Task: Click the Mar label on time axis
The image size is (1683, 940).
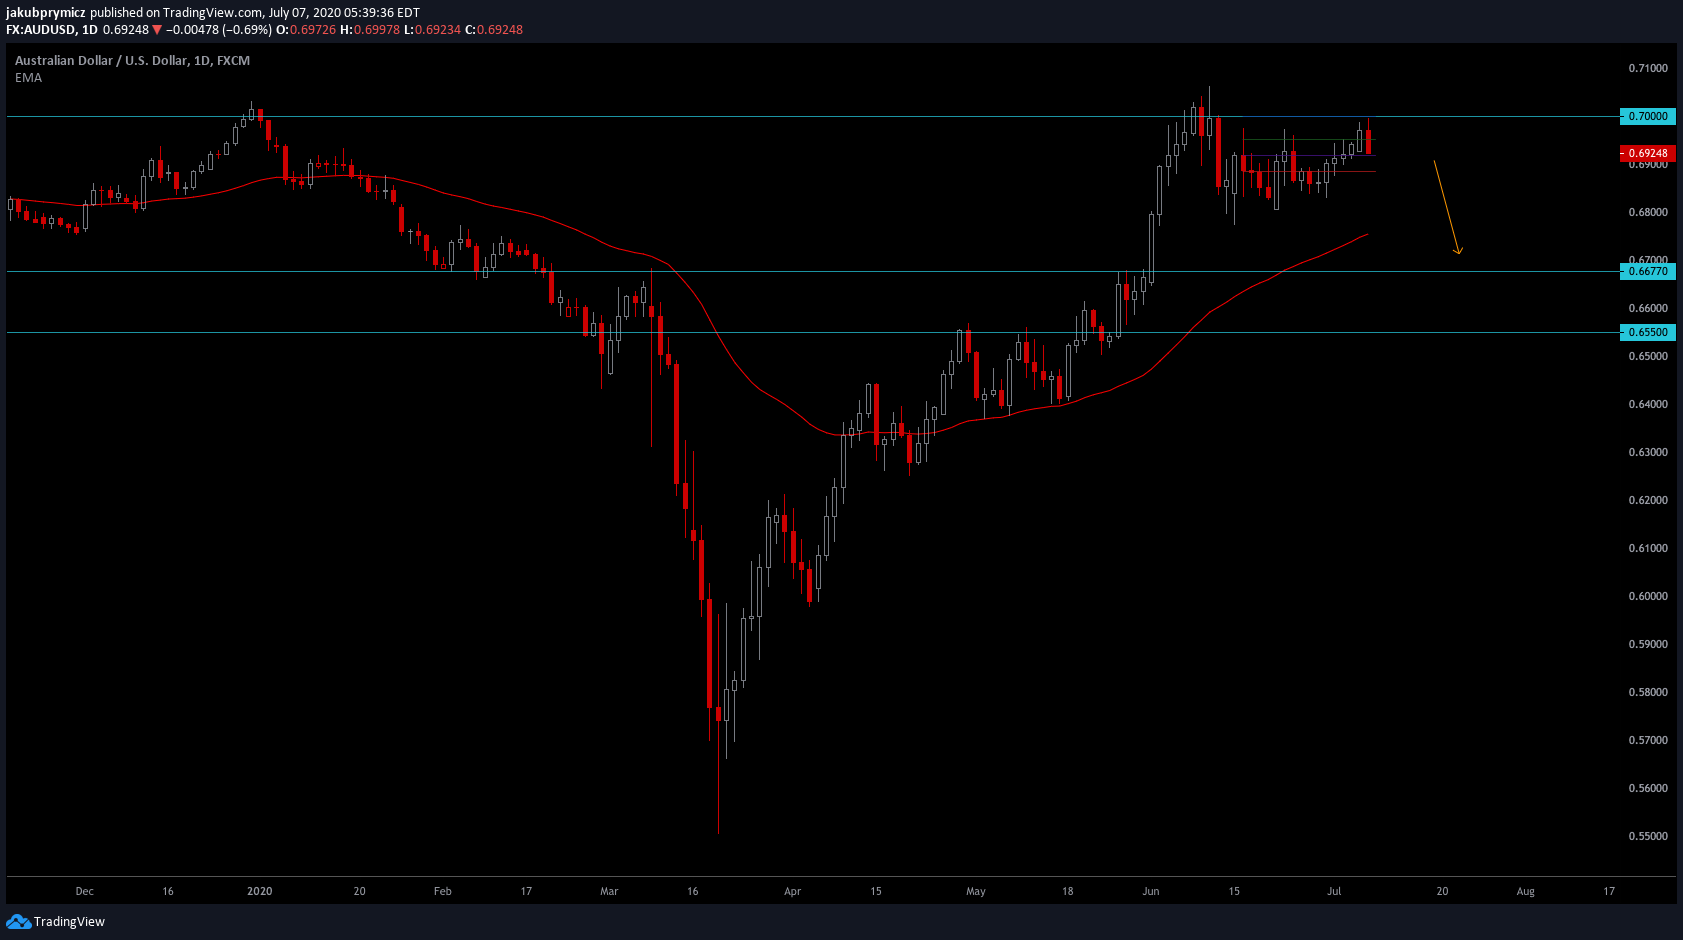Action: 609,891
